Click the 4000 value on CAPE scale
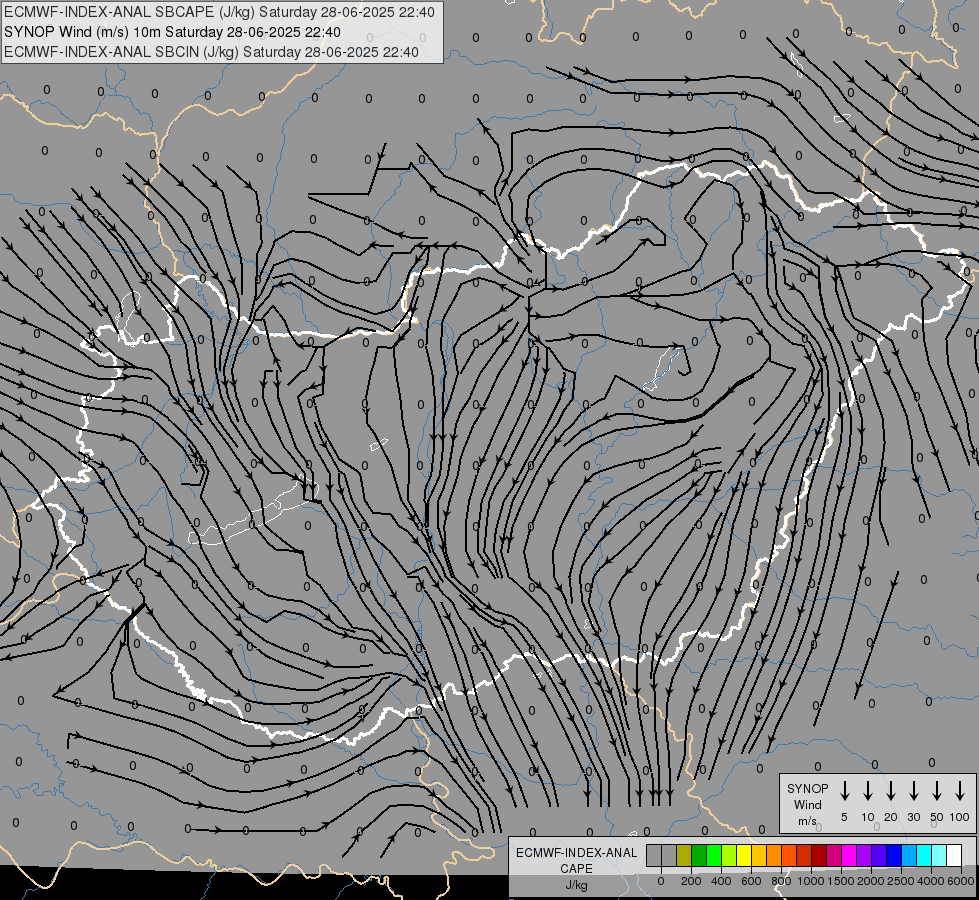979x900 pixels. pos(931,881)
